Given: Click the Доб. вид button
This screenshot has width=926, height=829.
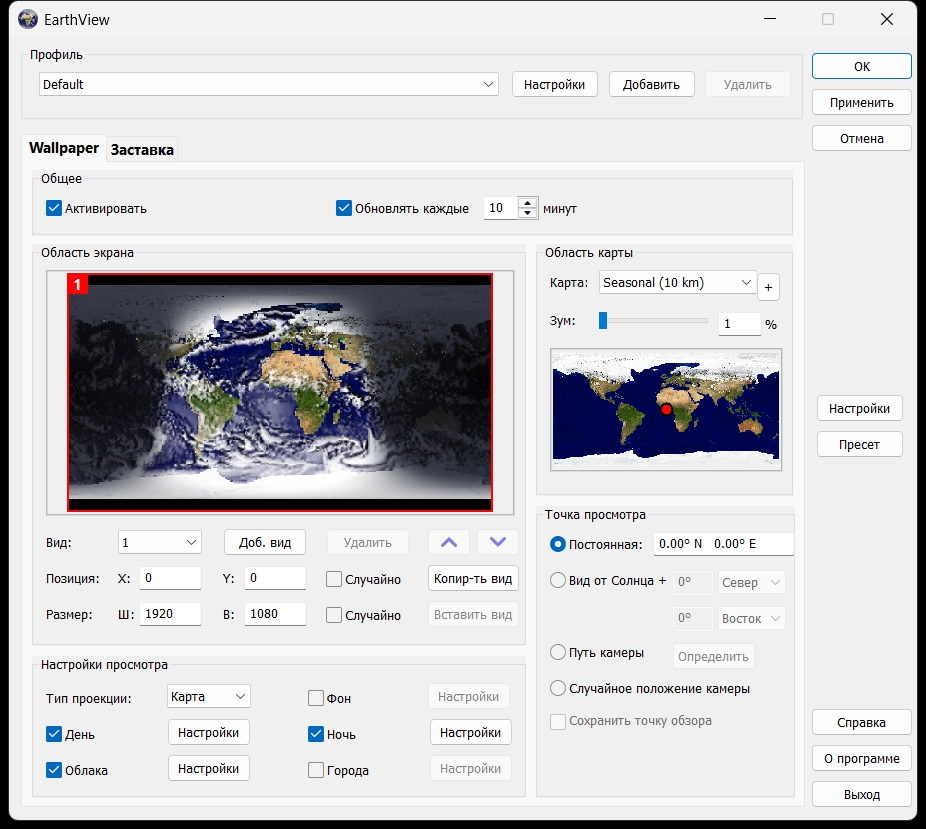Looking at the screenshot, I should click(x=265, y=542).
